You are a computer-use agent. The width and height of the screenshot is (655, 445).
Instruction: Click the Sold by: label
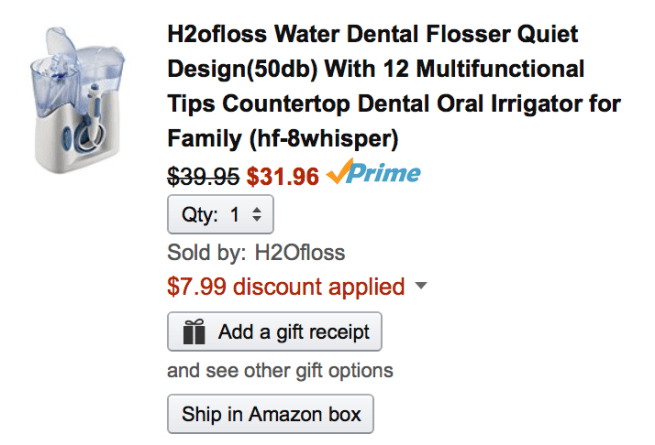pyautogui.click(x=206, y=252)
